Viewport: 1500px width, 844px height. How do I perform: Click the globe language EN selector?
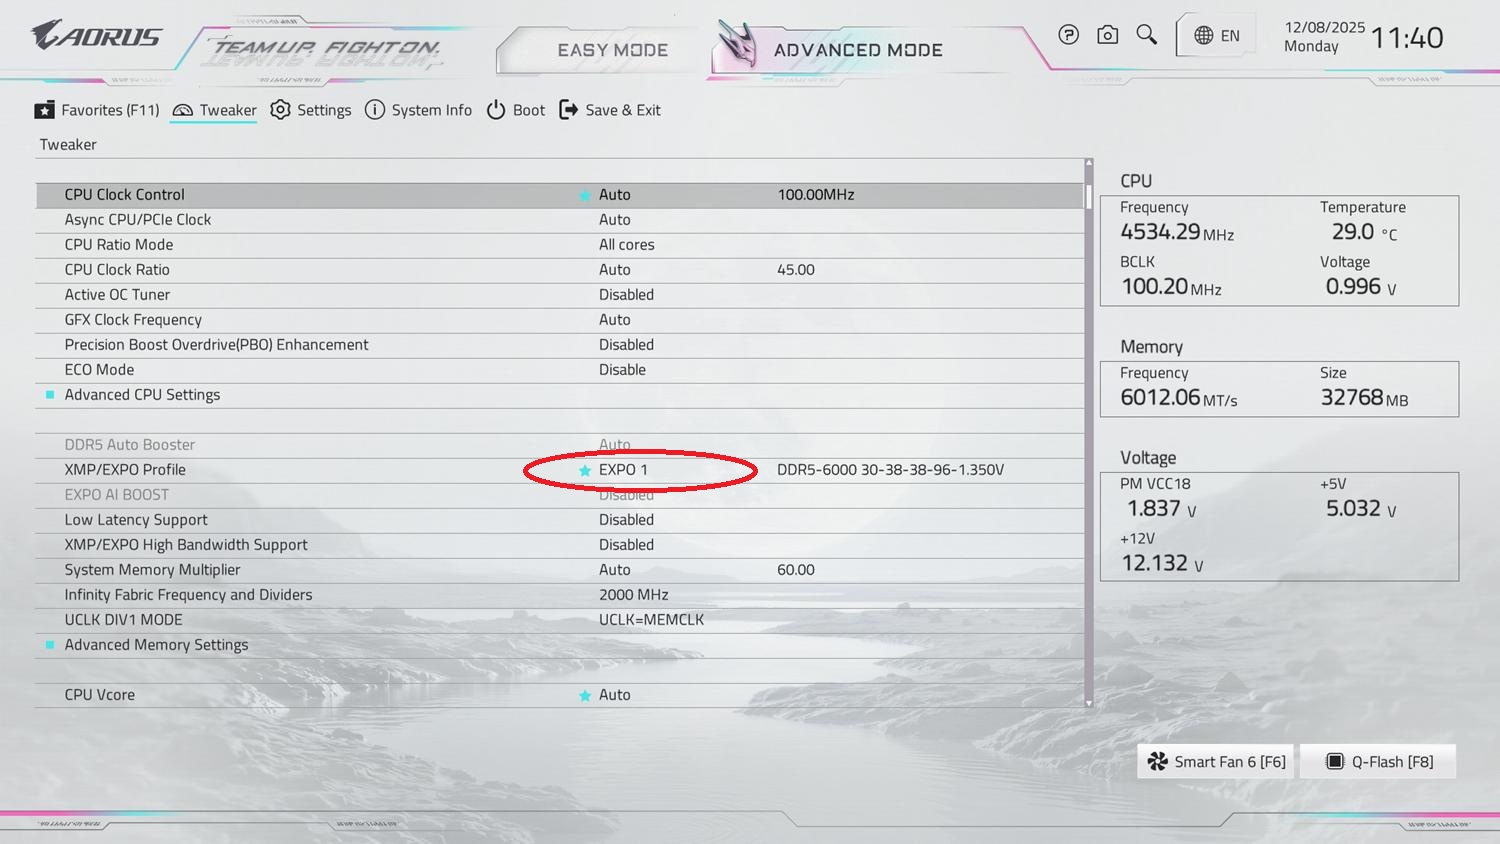1216,36
